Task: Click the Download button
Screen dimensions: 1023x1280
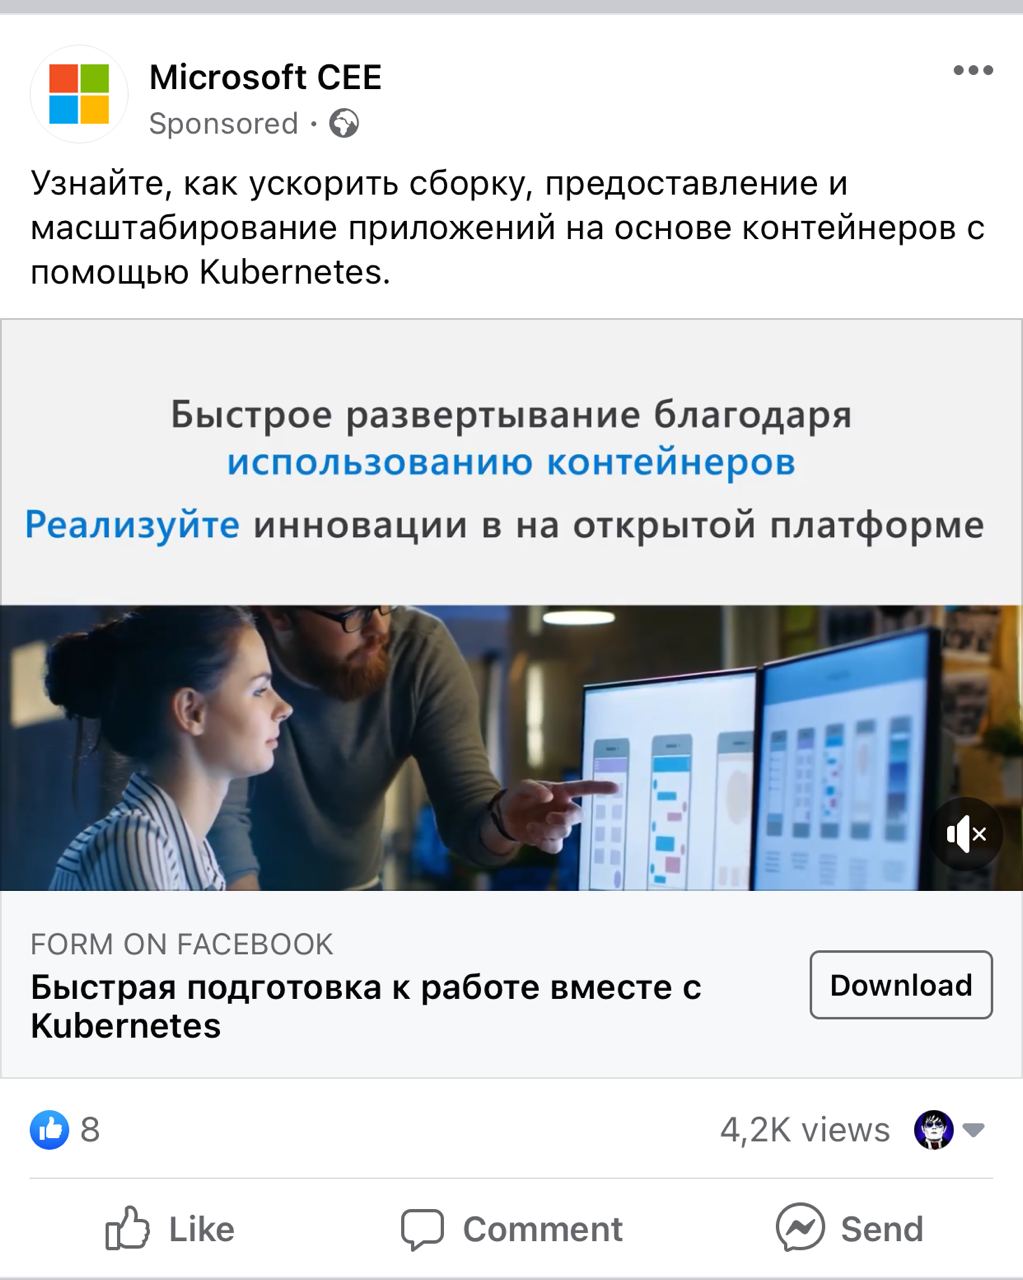Action: pyautogui.click(x=901, y=985)
